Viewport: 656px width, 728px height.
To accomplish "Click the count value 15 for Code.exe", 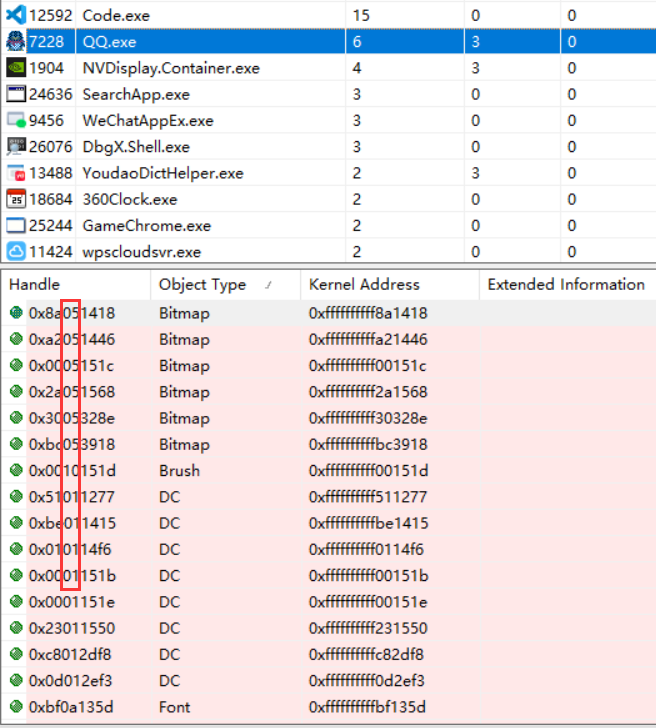I will (361, 15).
